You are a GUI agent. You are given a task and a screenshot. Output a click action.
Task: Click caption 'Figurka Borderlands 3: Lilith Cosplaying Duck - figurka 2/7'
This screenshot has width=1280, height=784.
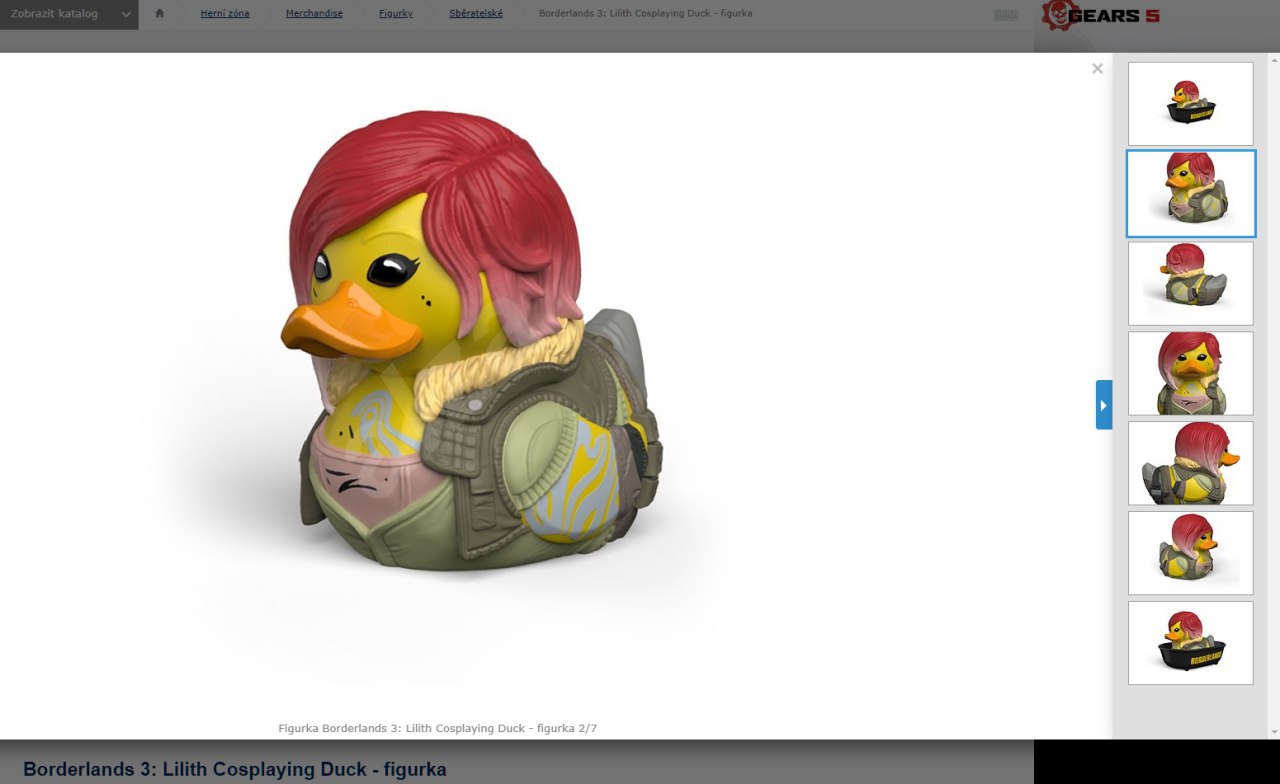point(438,728)
